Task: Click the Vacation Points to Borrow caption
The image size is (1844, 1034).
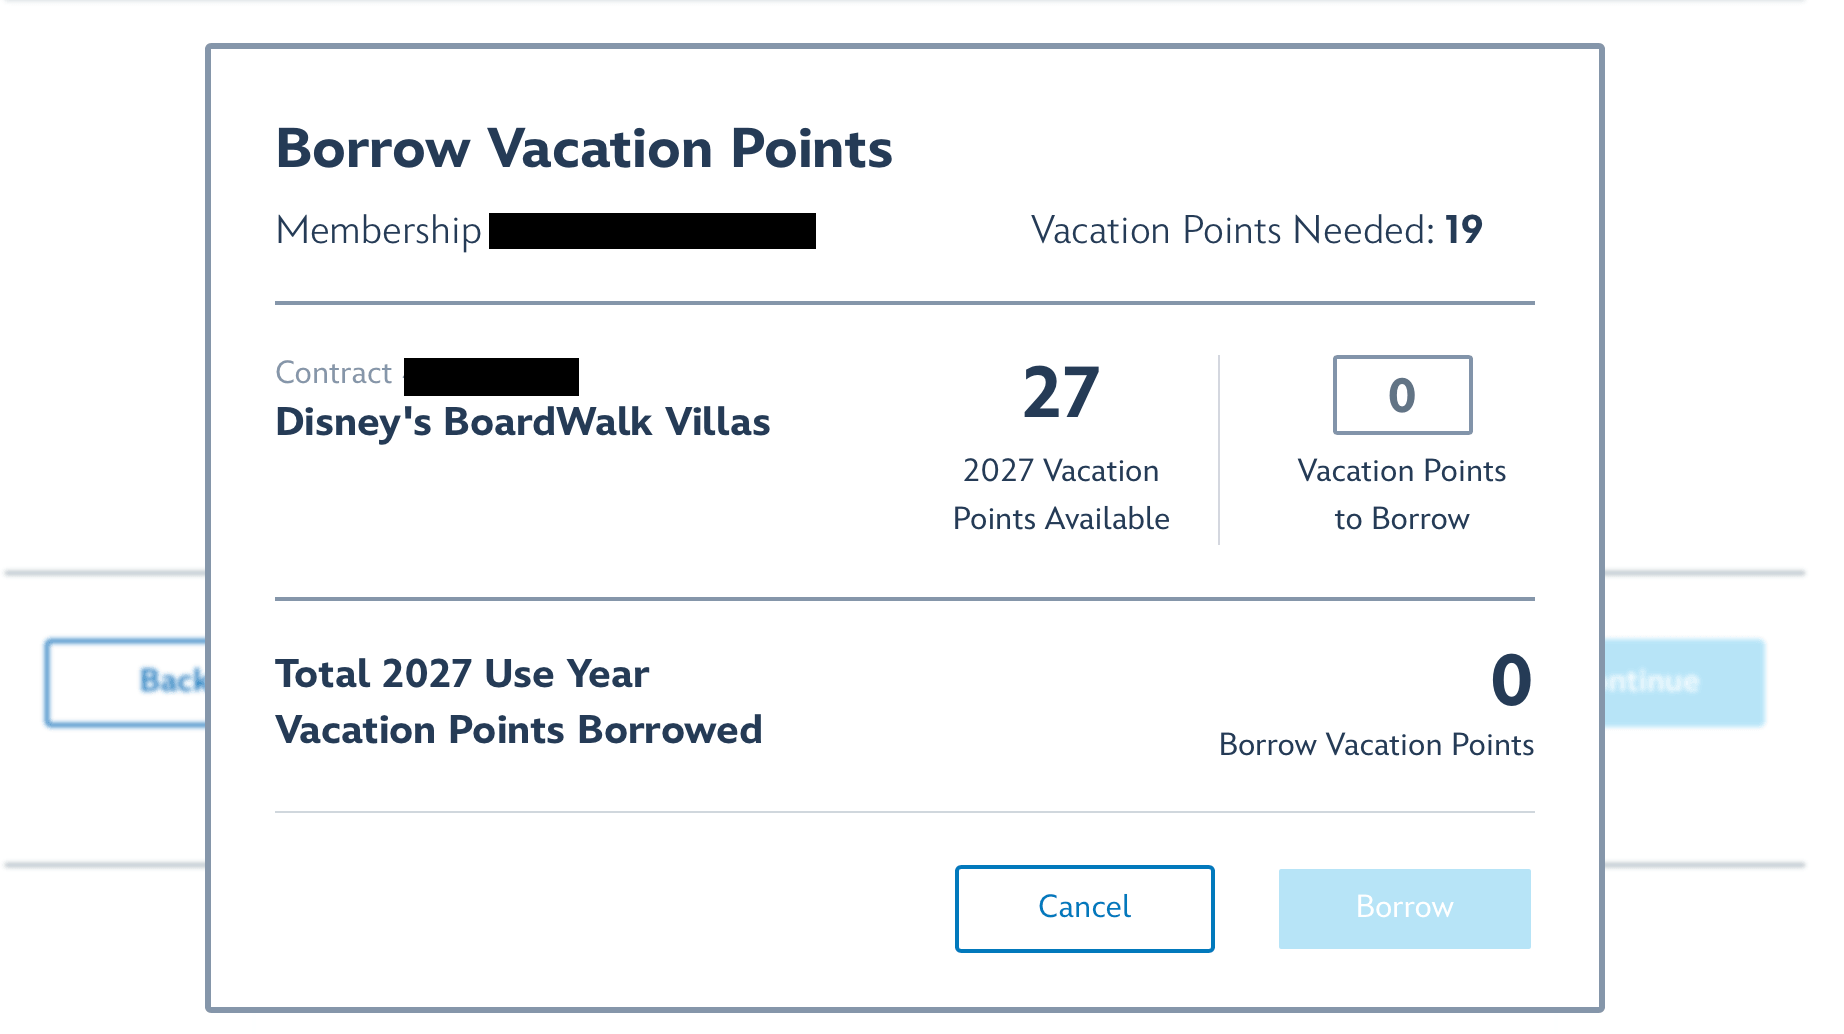Action: pos(1402,495)
